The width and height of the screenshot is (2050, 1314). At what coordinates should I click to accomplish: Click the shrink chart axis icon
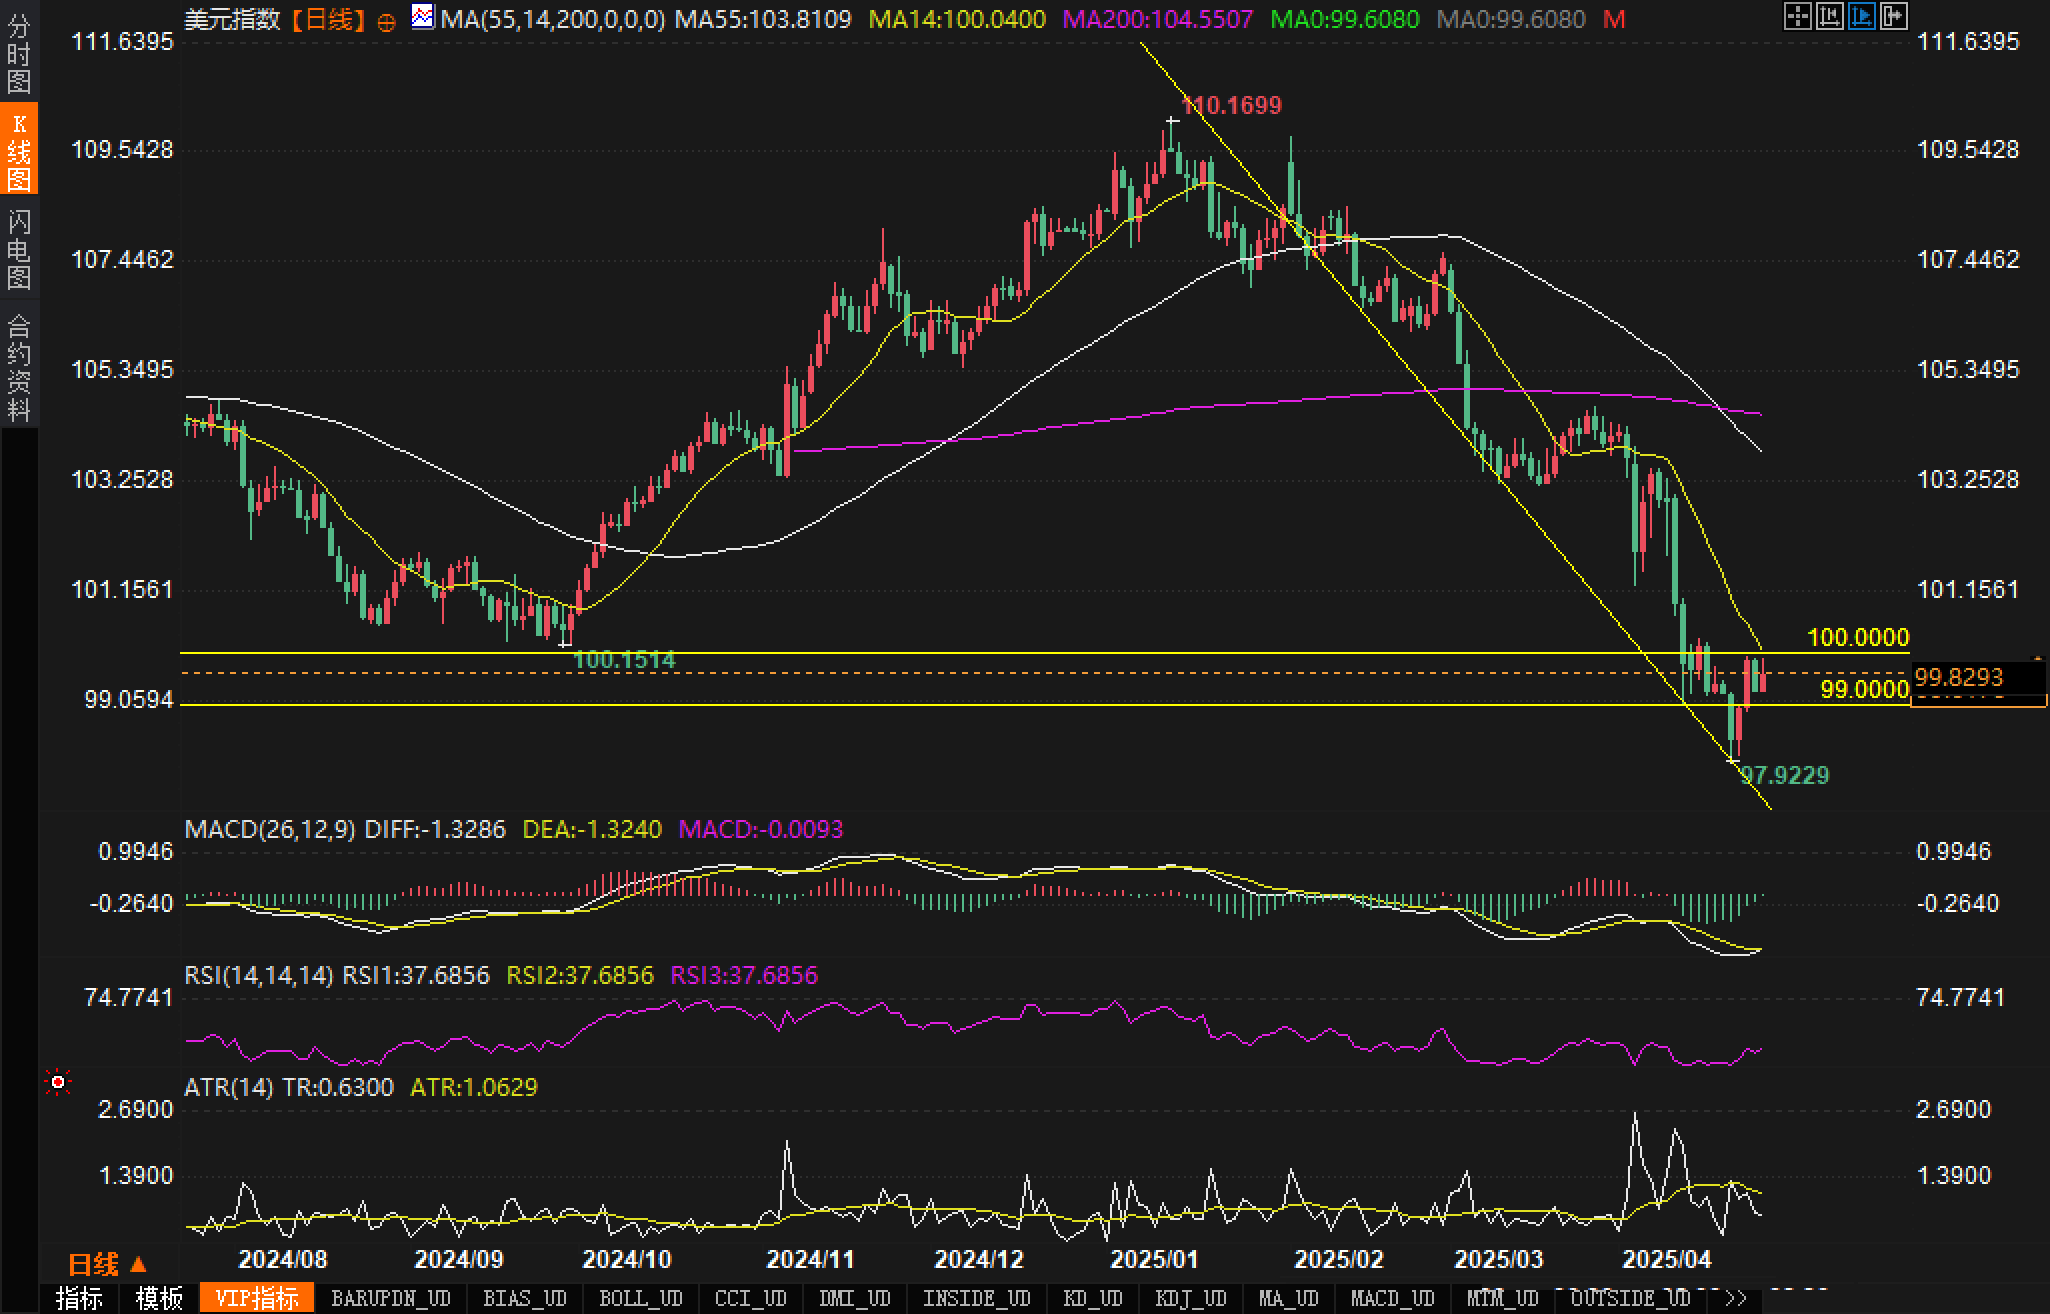(x=1829, y=16)
